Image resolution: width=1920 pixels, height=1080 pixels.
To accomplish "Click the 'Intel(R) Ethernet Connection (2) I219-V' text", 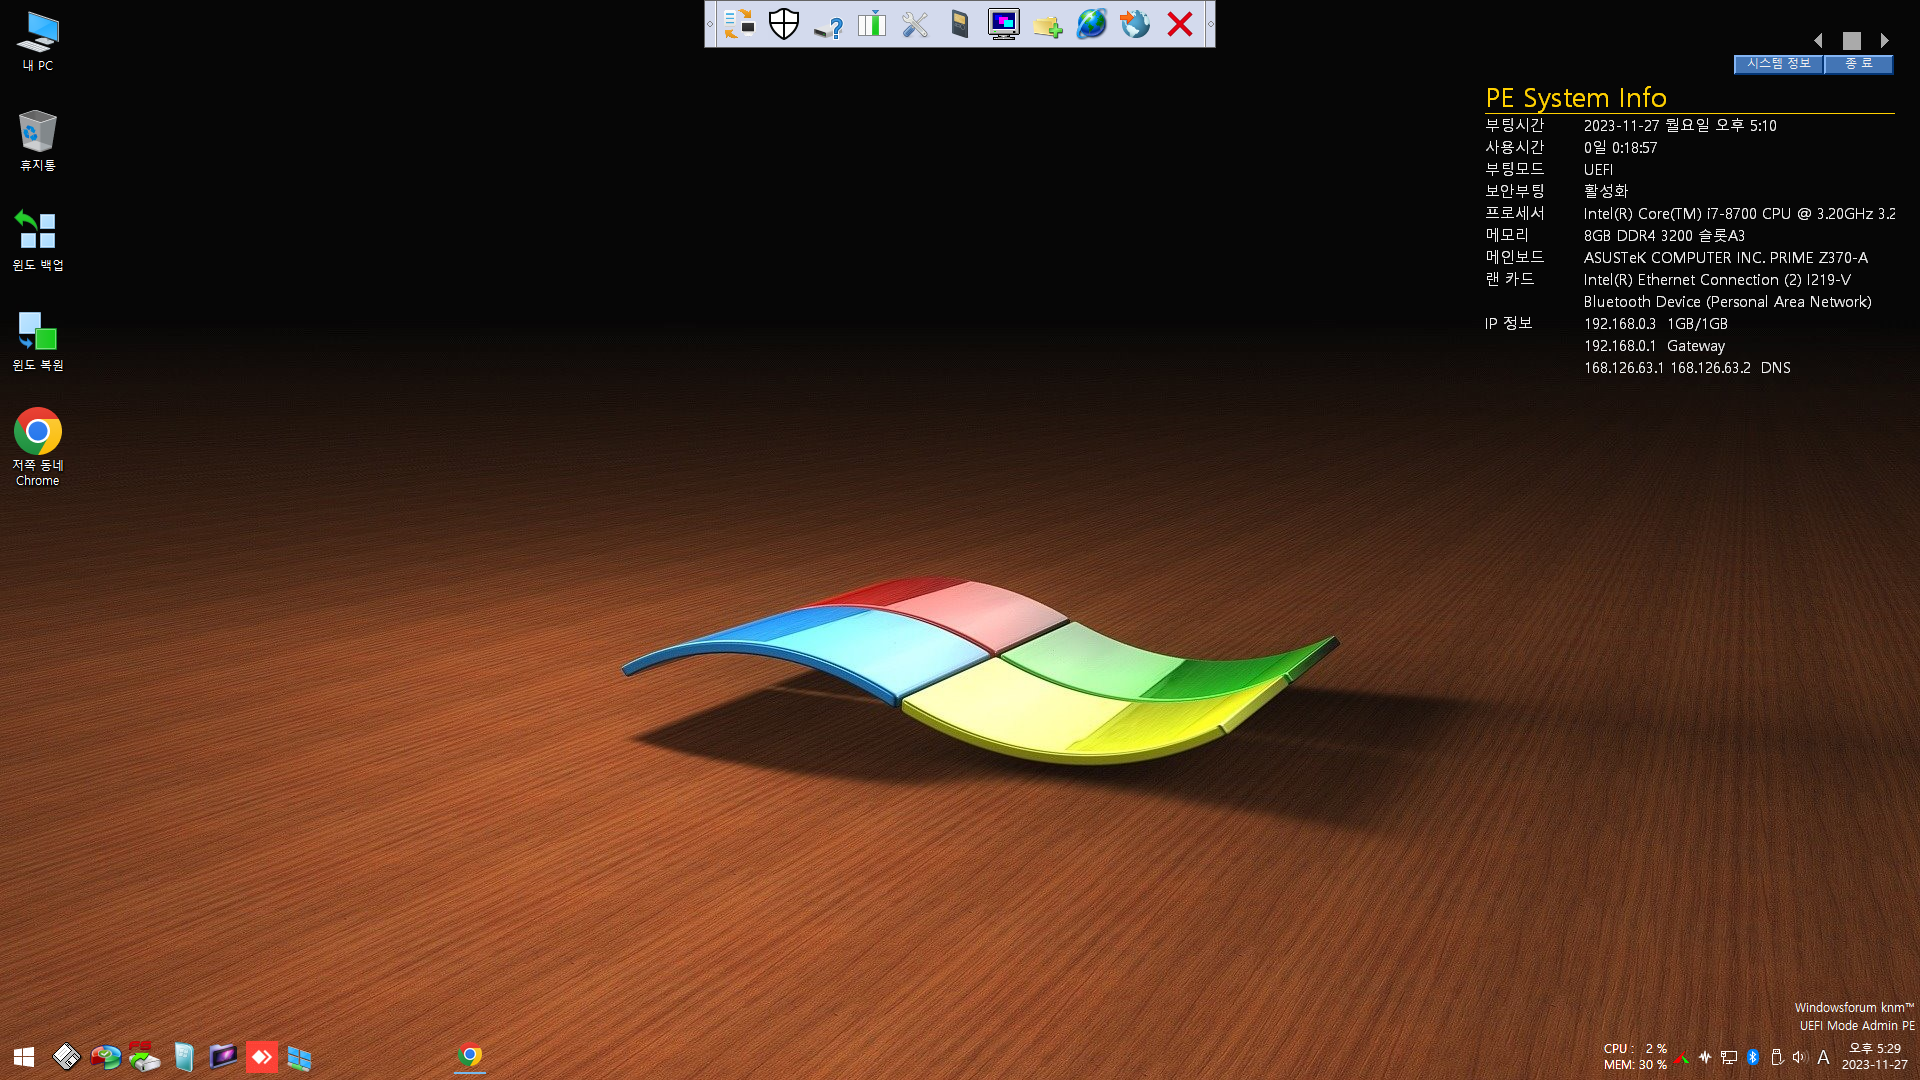I will click(x=1717, y=280).
